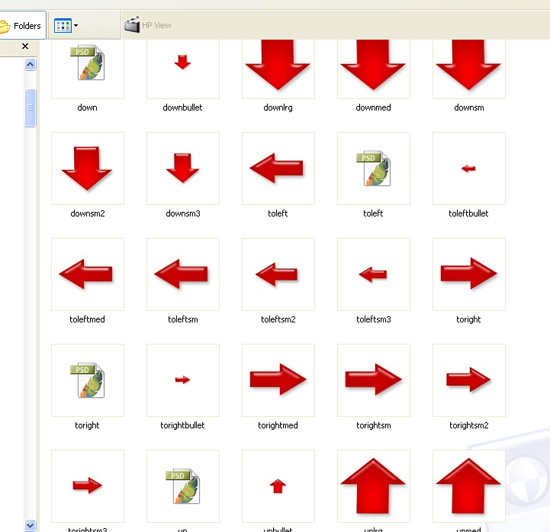
Task: Open the Views dropdown arrow
Action: pyautogui.click(x=76, y=26)
